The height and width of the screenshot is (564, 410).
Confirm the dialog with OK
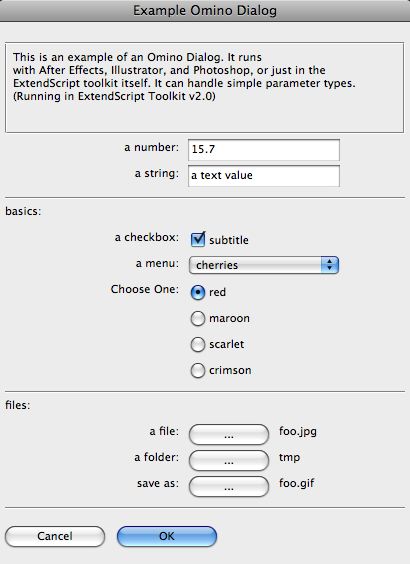167,536
